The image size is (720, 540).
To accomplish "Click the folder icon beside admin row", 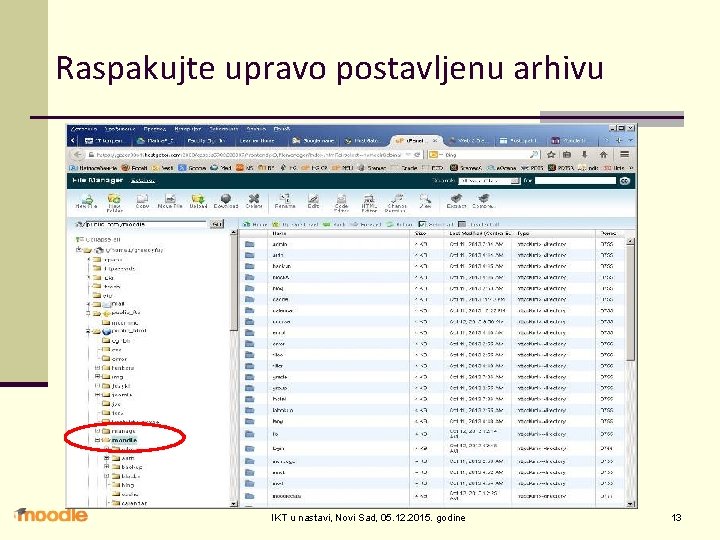I will point(249,244).
